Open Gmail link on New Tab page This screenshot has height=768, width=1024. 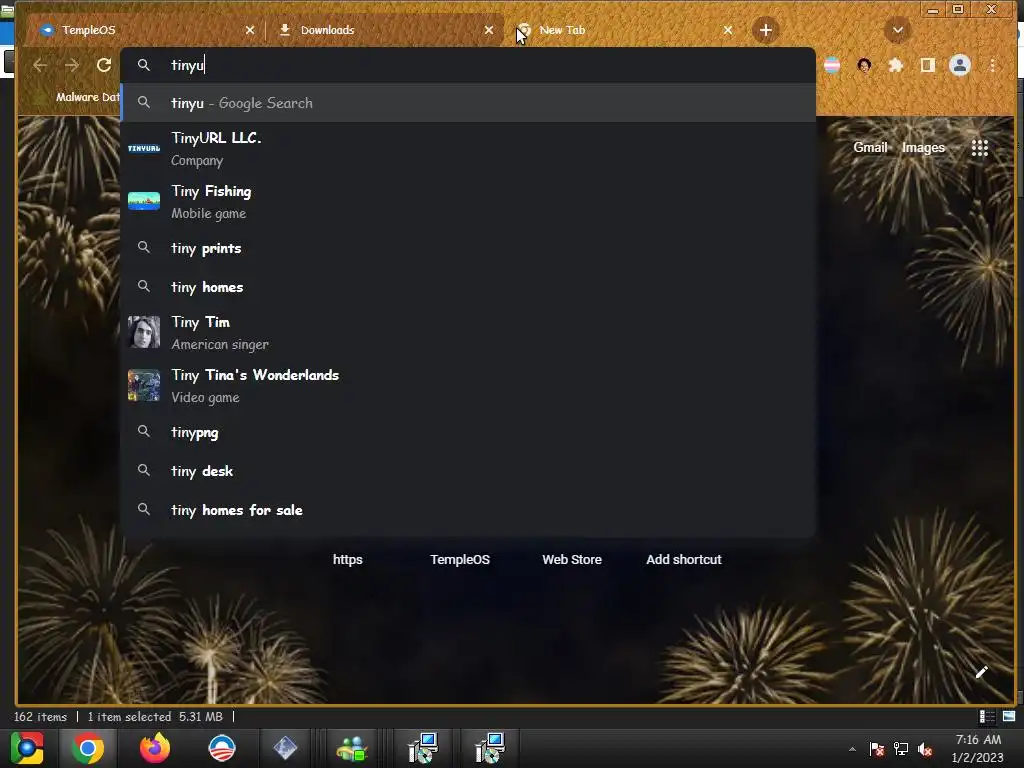point(870,148)
